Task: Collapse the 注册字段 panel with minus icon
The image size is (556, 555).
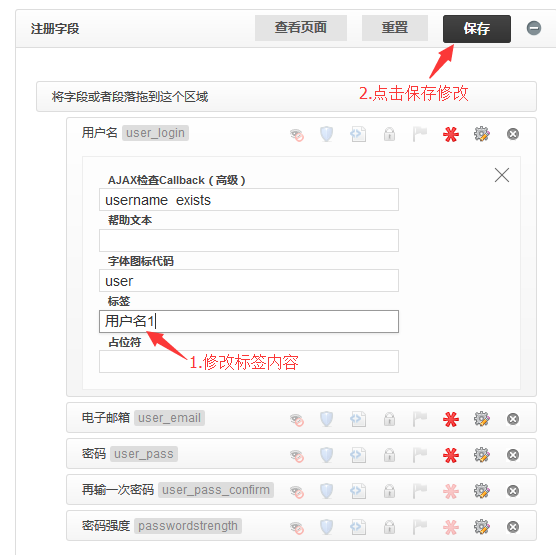Action: (x=534, y=28)
